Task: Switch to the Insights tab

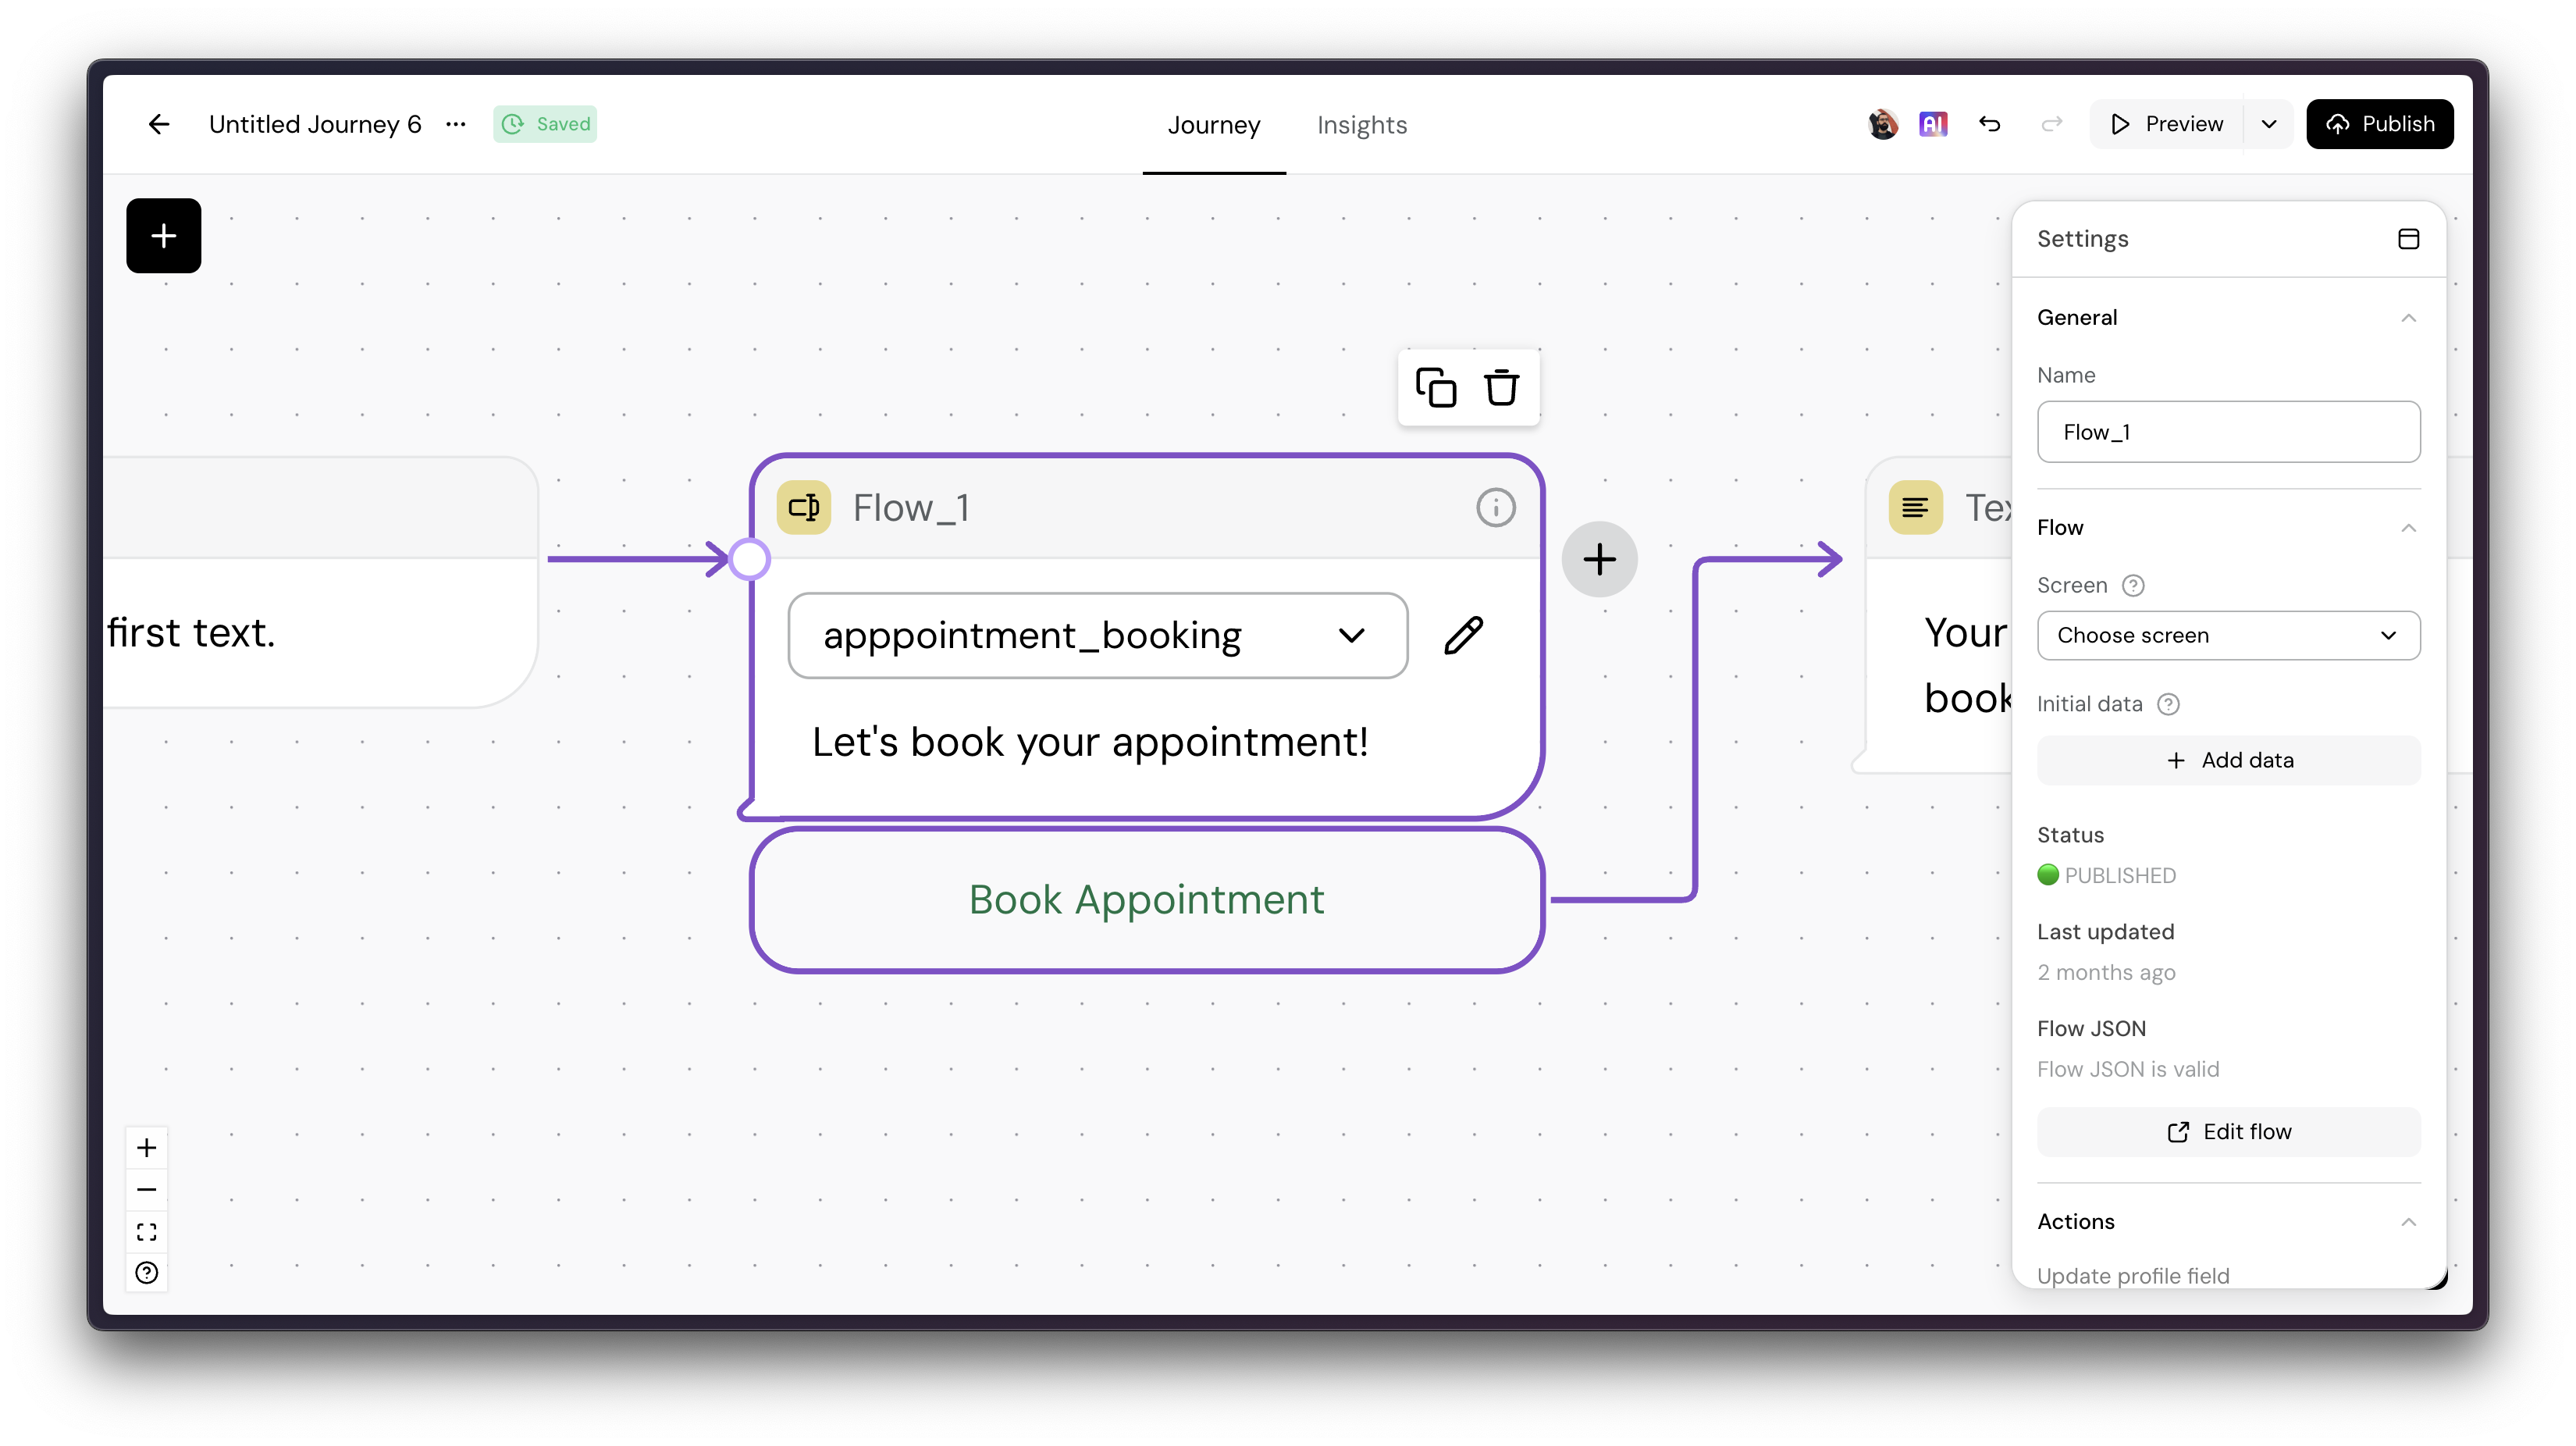Action: [x=1361, y=125]
